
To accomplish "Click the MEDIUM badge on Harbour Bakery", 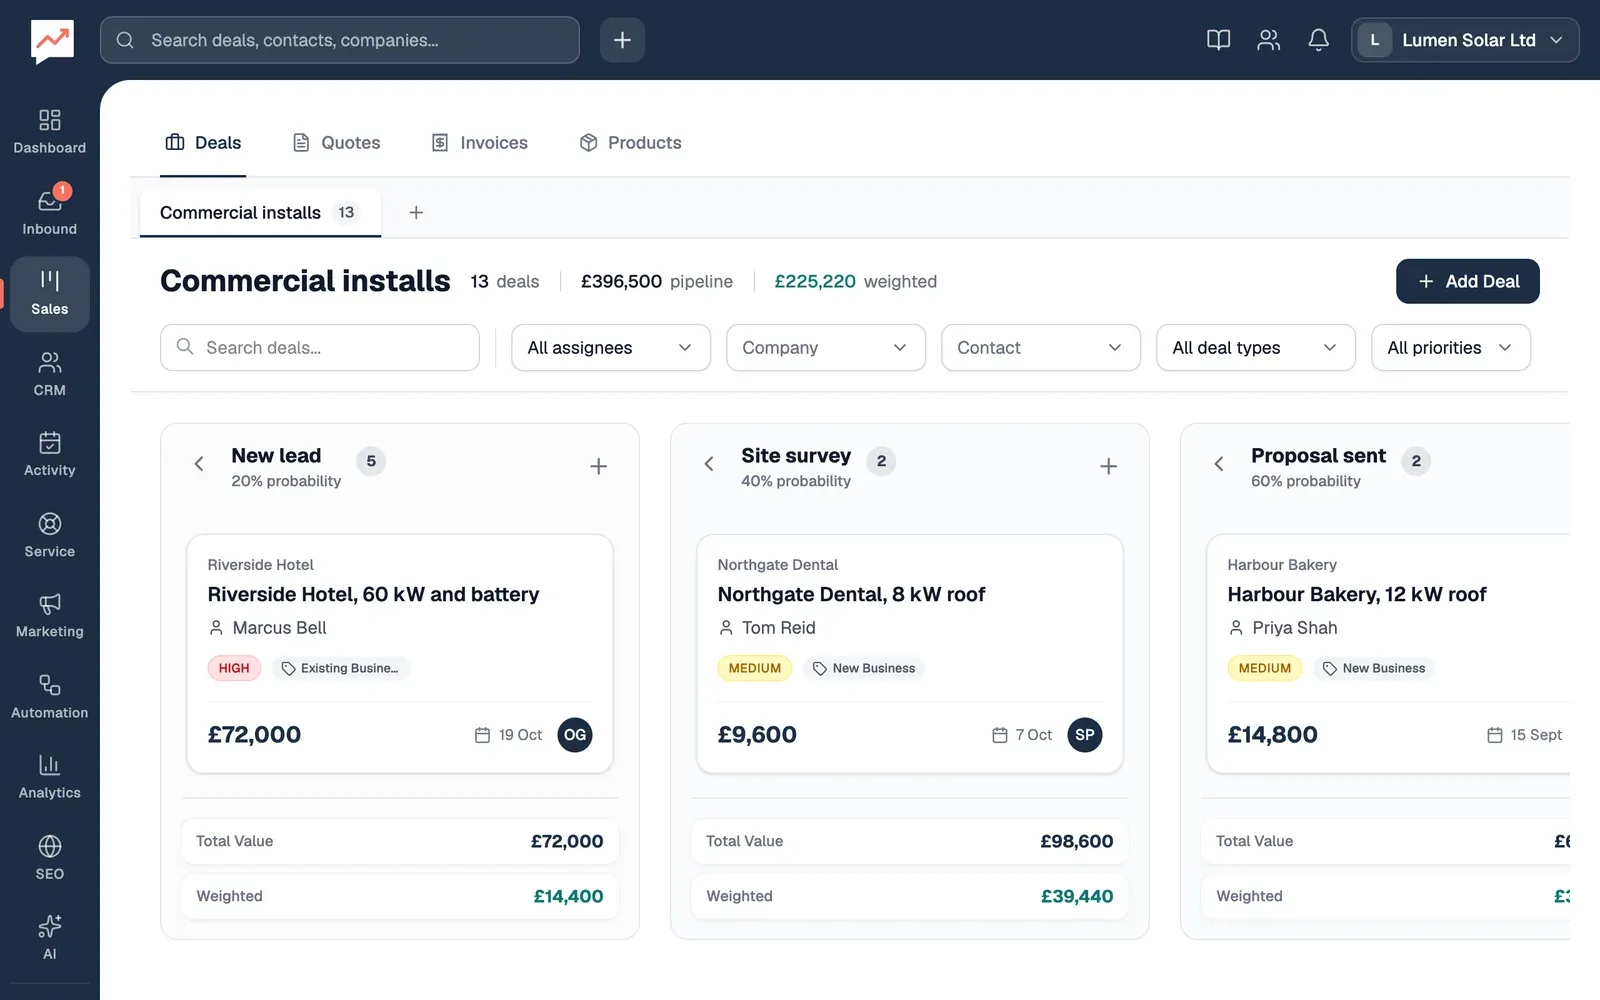I will tap(1265, 668).
